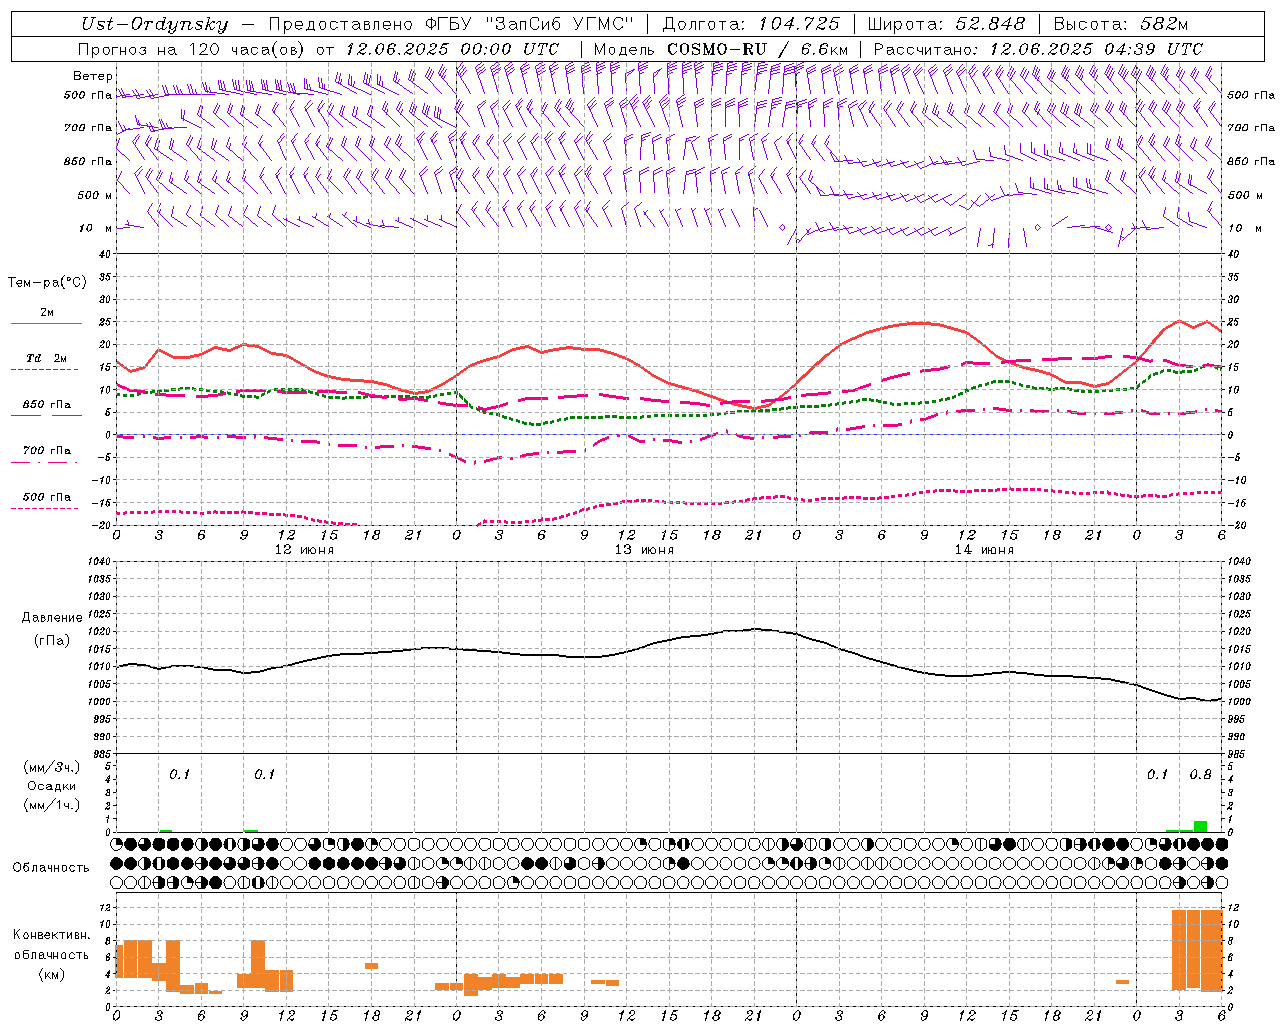Viewport: 1280px width, 1024px height.
Task: Click the (мм/3ч.) precipitation label
Action: tap(50, 767)
